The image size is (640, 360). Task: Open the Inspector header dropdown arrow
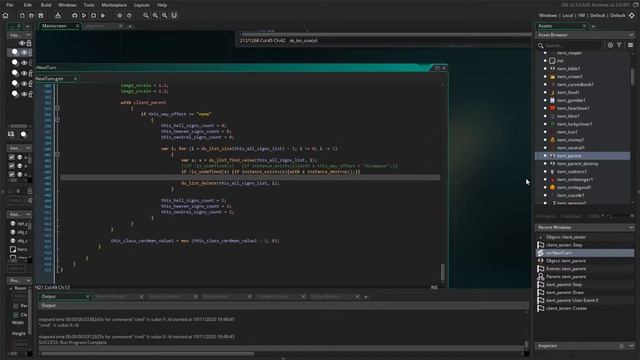coord(631,346)
